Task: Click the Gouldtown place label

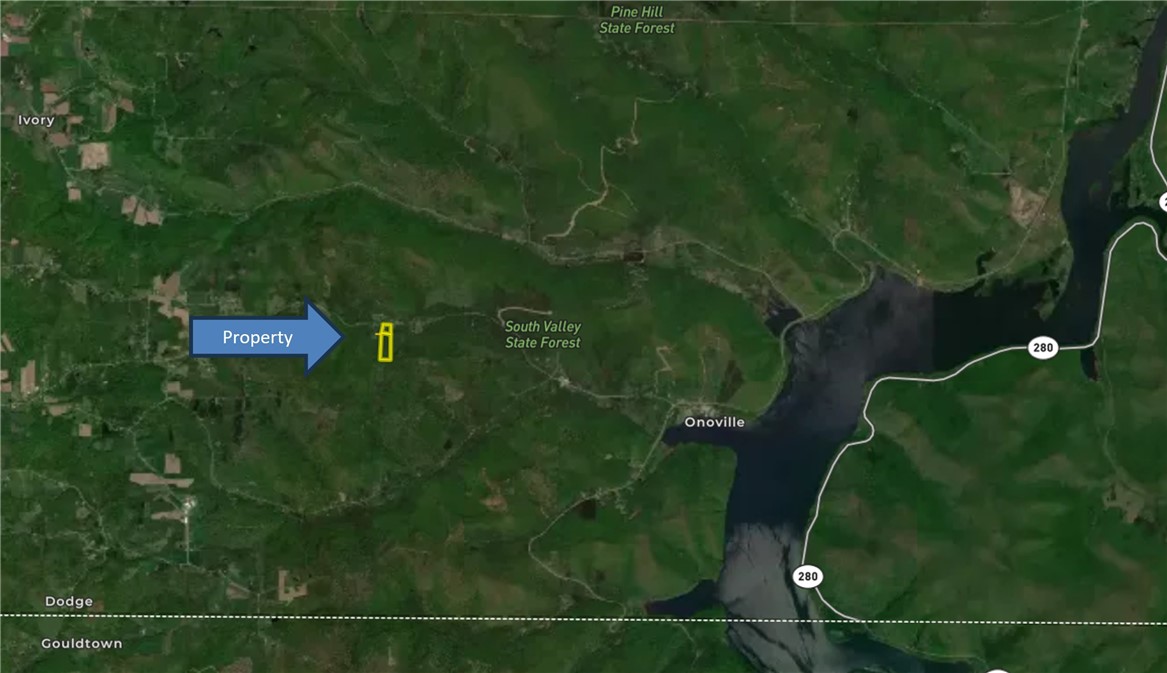Action: pyautogui.click(x=82, y=643)
